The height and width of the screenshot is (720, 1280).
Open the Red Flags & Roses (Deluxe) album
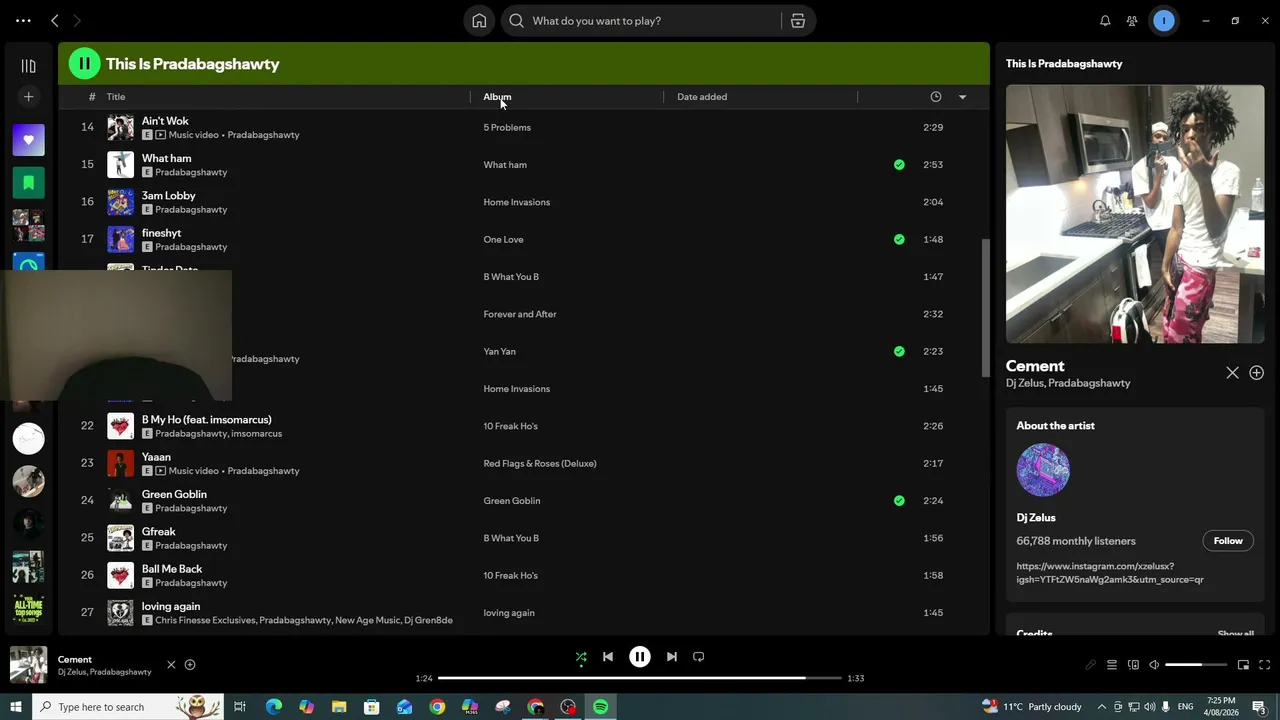pyautogui.click(x=540, y=464)
